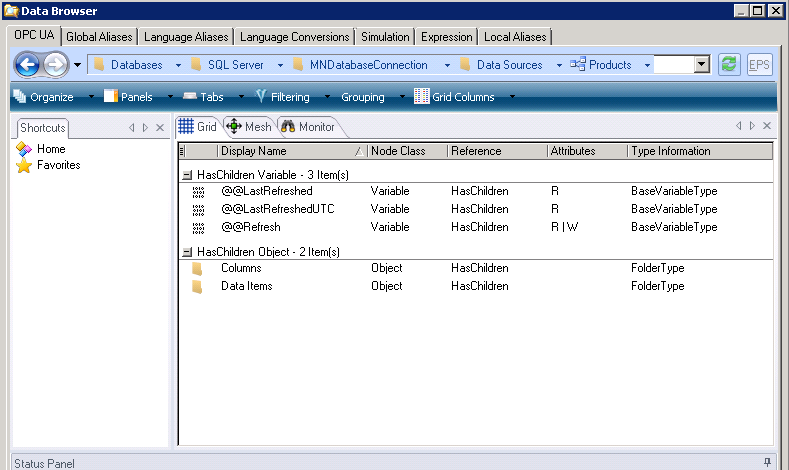Screen dimensions: 789x470
Task: Click the EPS button in the address bar
Action: coord(760,65)
